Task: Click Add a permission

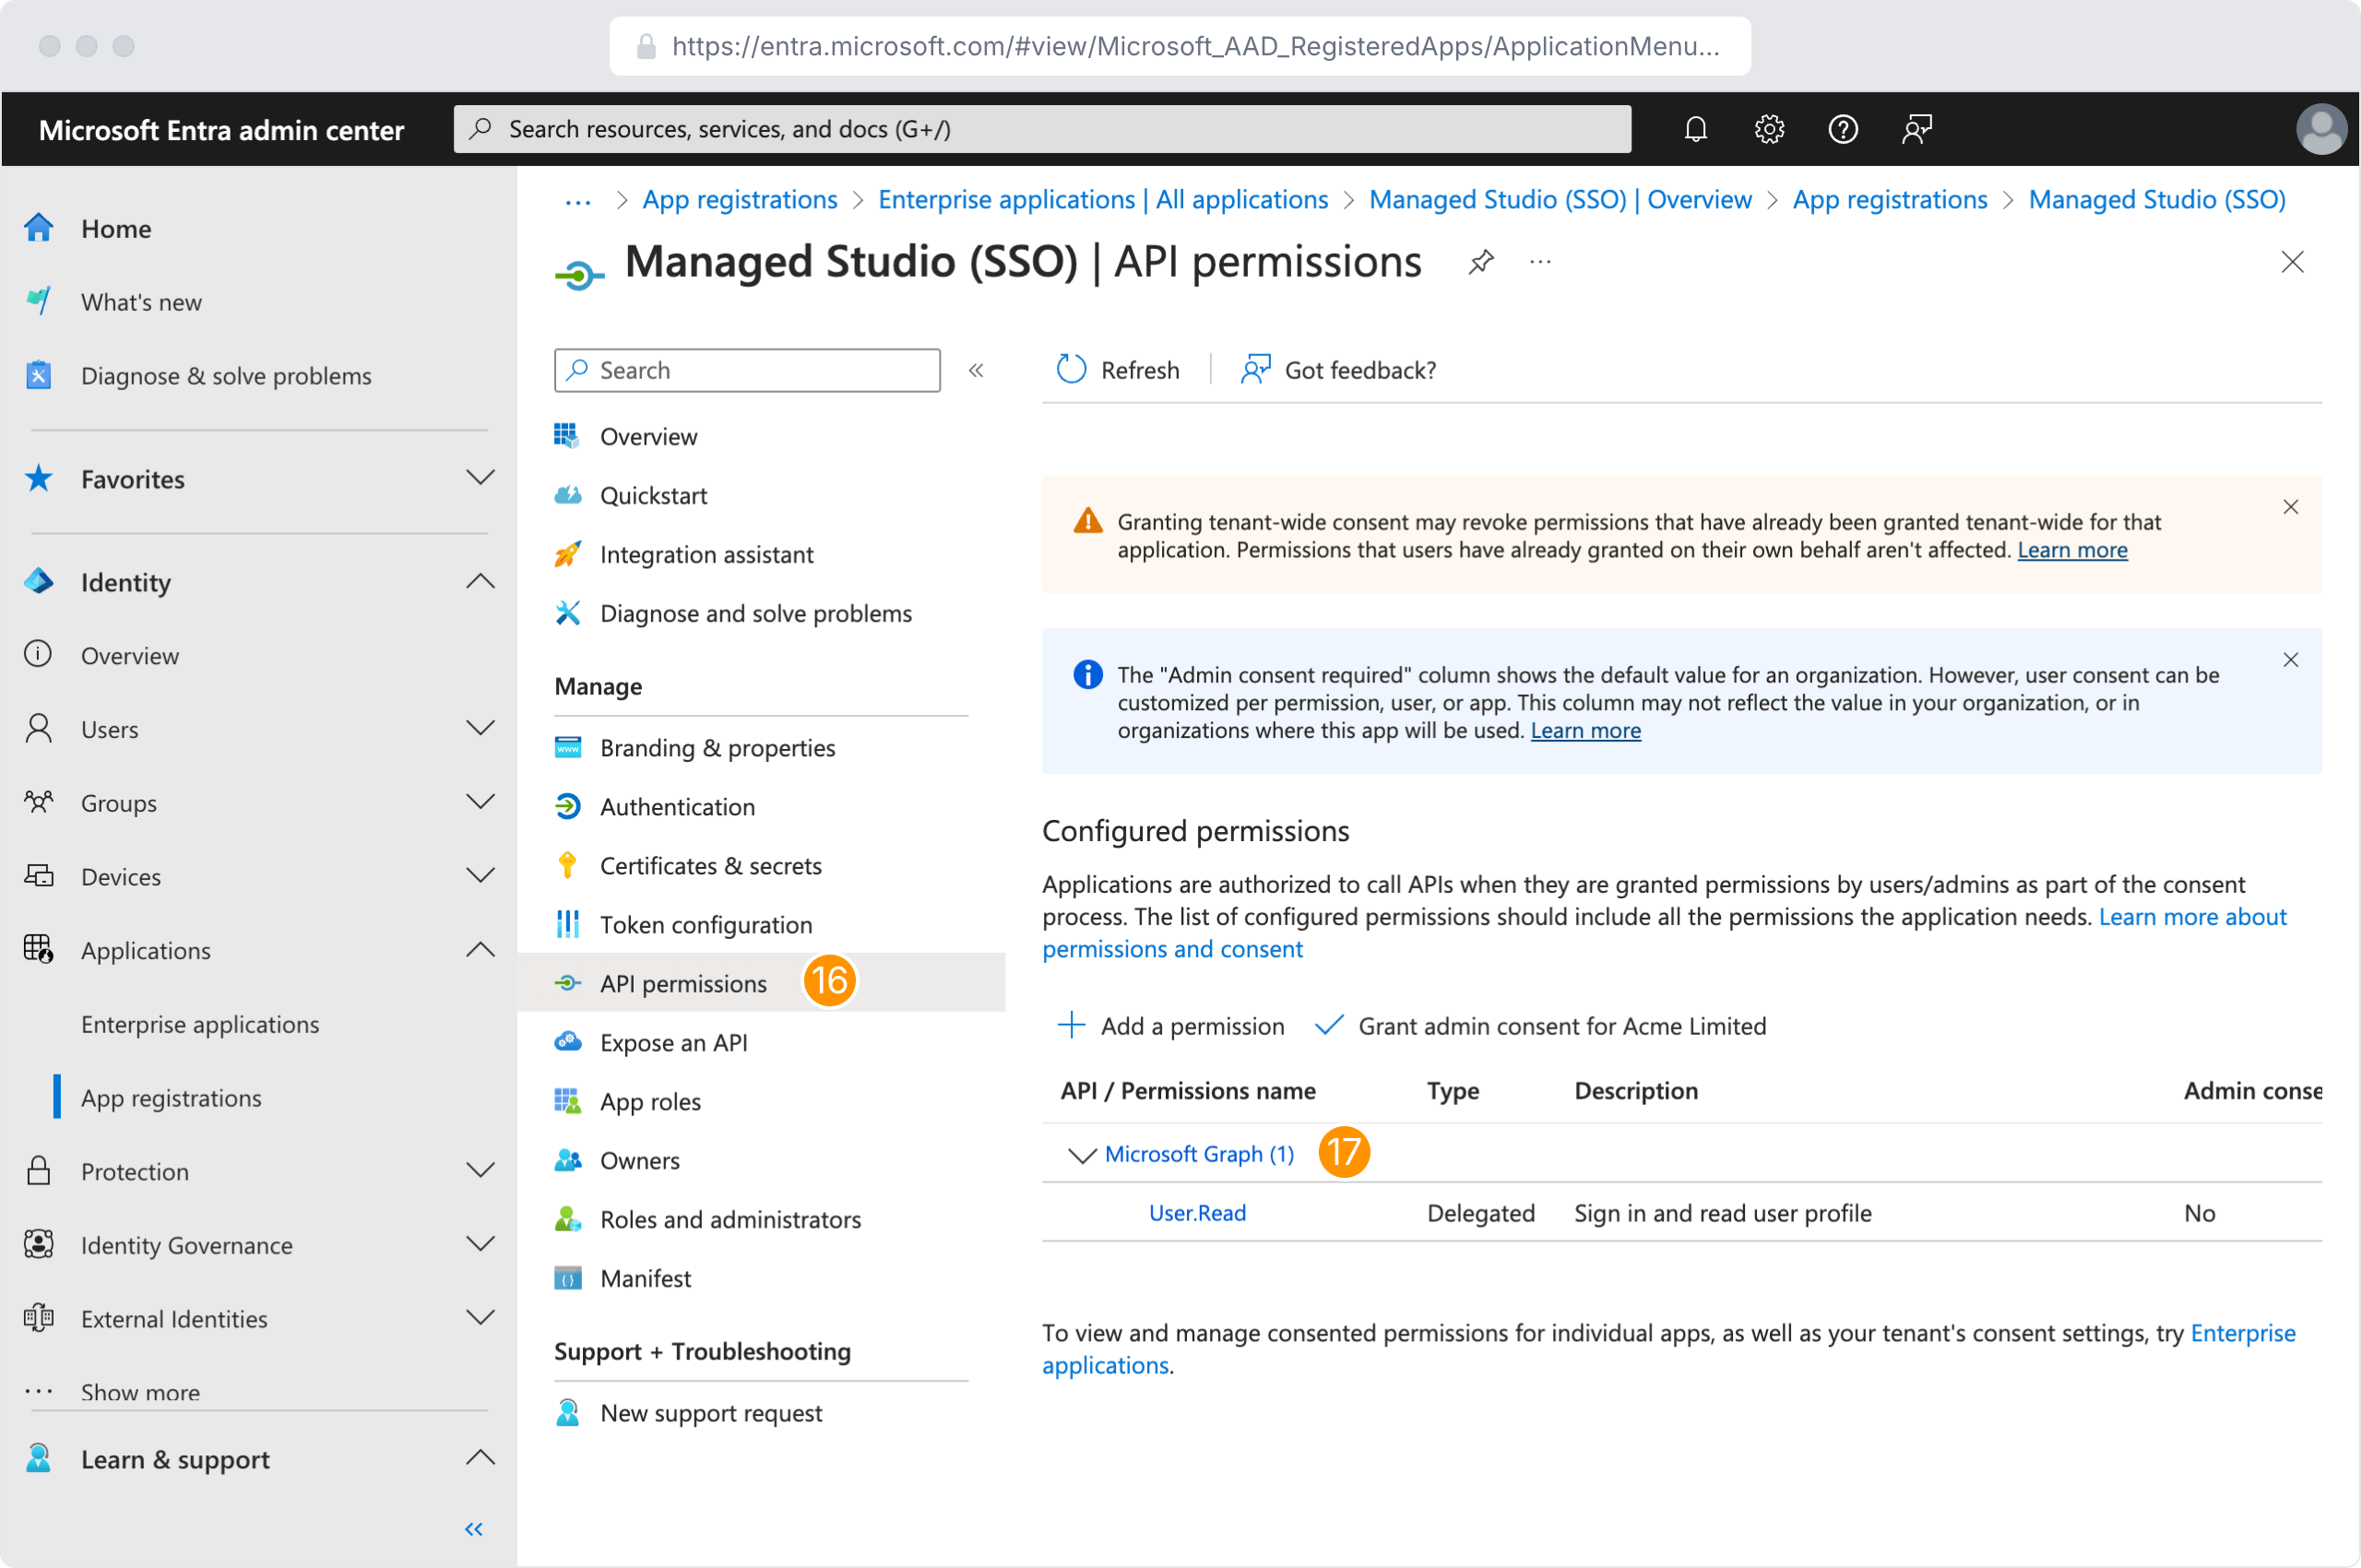Action: click(1171, 1026)
